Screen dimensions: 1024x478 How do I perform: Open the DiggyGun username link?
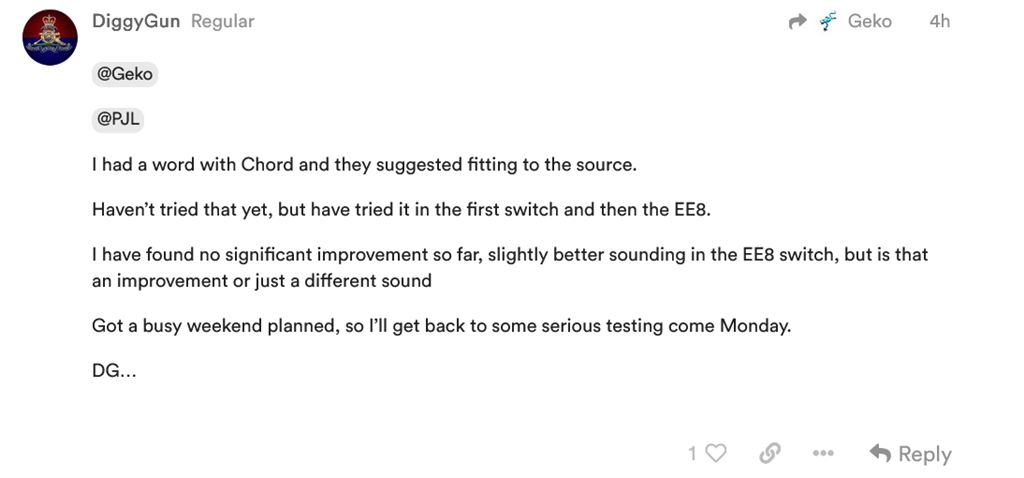[x=136, y=22]
